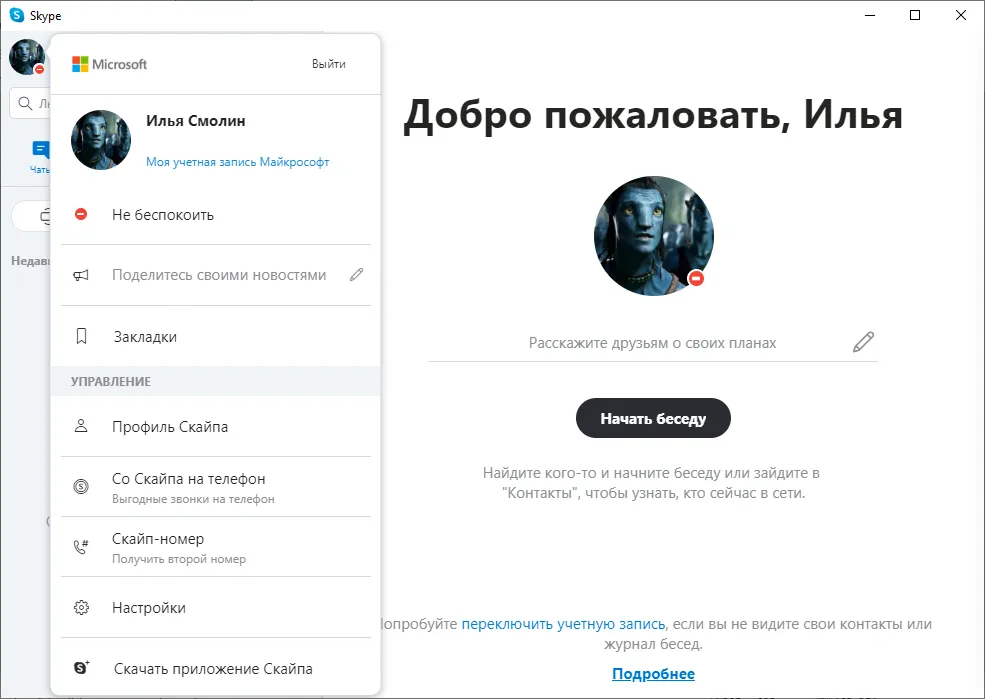Click the Skype credit icon for calls to phone
This screenshot has height=699, width=985.
click(81, 486)
